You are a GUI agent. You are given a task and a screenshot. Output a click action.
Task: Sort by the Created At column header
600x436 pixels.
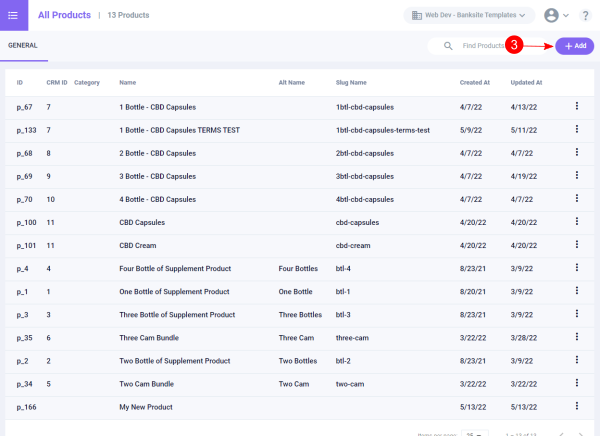pyautogui.click(x=474, y=82)
